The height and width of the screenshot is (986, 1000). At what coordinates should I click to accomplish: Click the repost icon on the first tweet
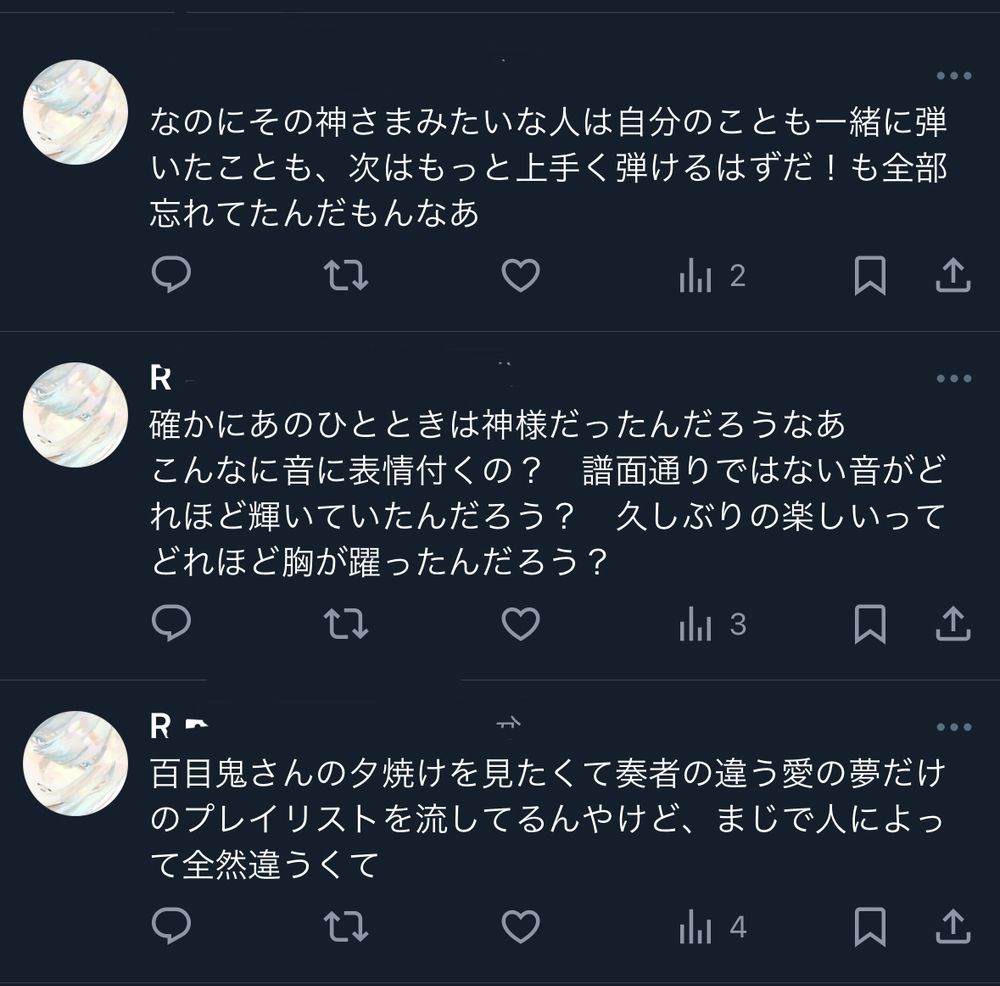[347, 275]
